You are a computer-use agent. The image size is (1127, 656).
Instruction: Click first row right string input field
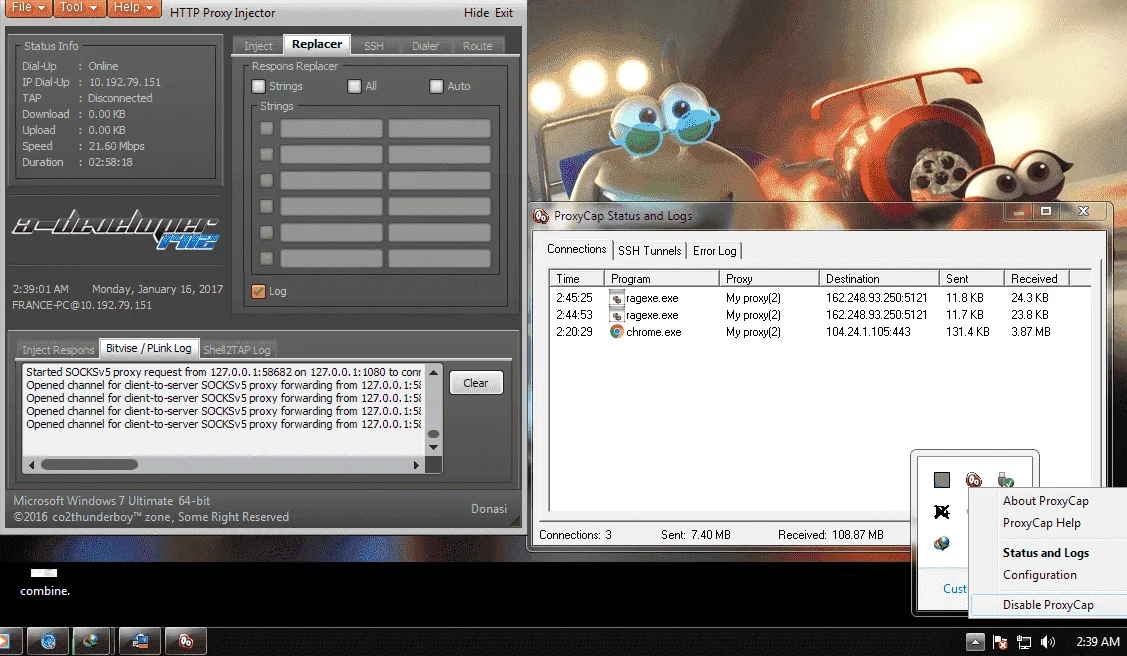tap(439, 129)
